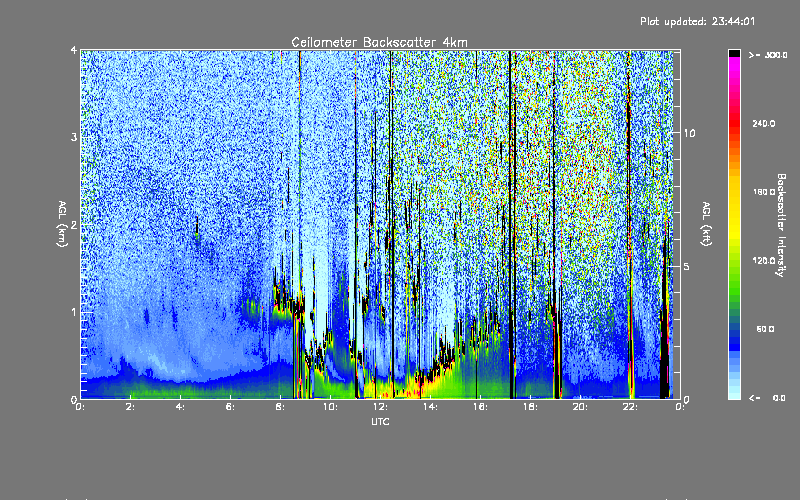This screenshot has width=800, height=500.
Task: Click the '20:' UTC hour tick label
Action: [x=580, y=407]
